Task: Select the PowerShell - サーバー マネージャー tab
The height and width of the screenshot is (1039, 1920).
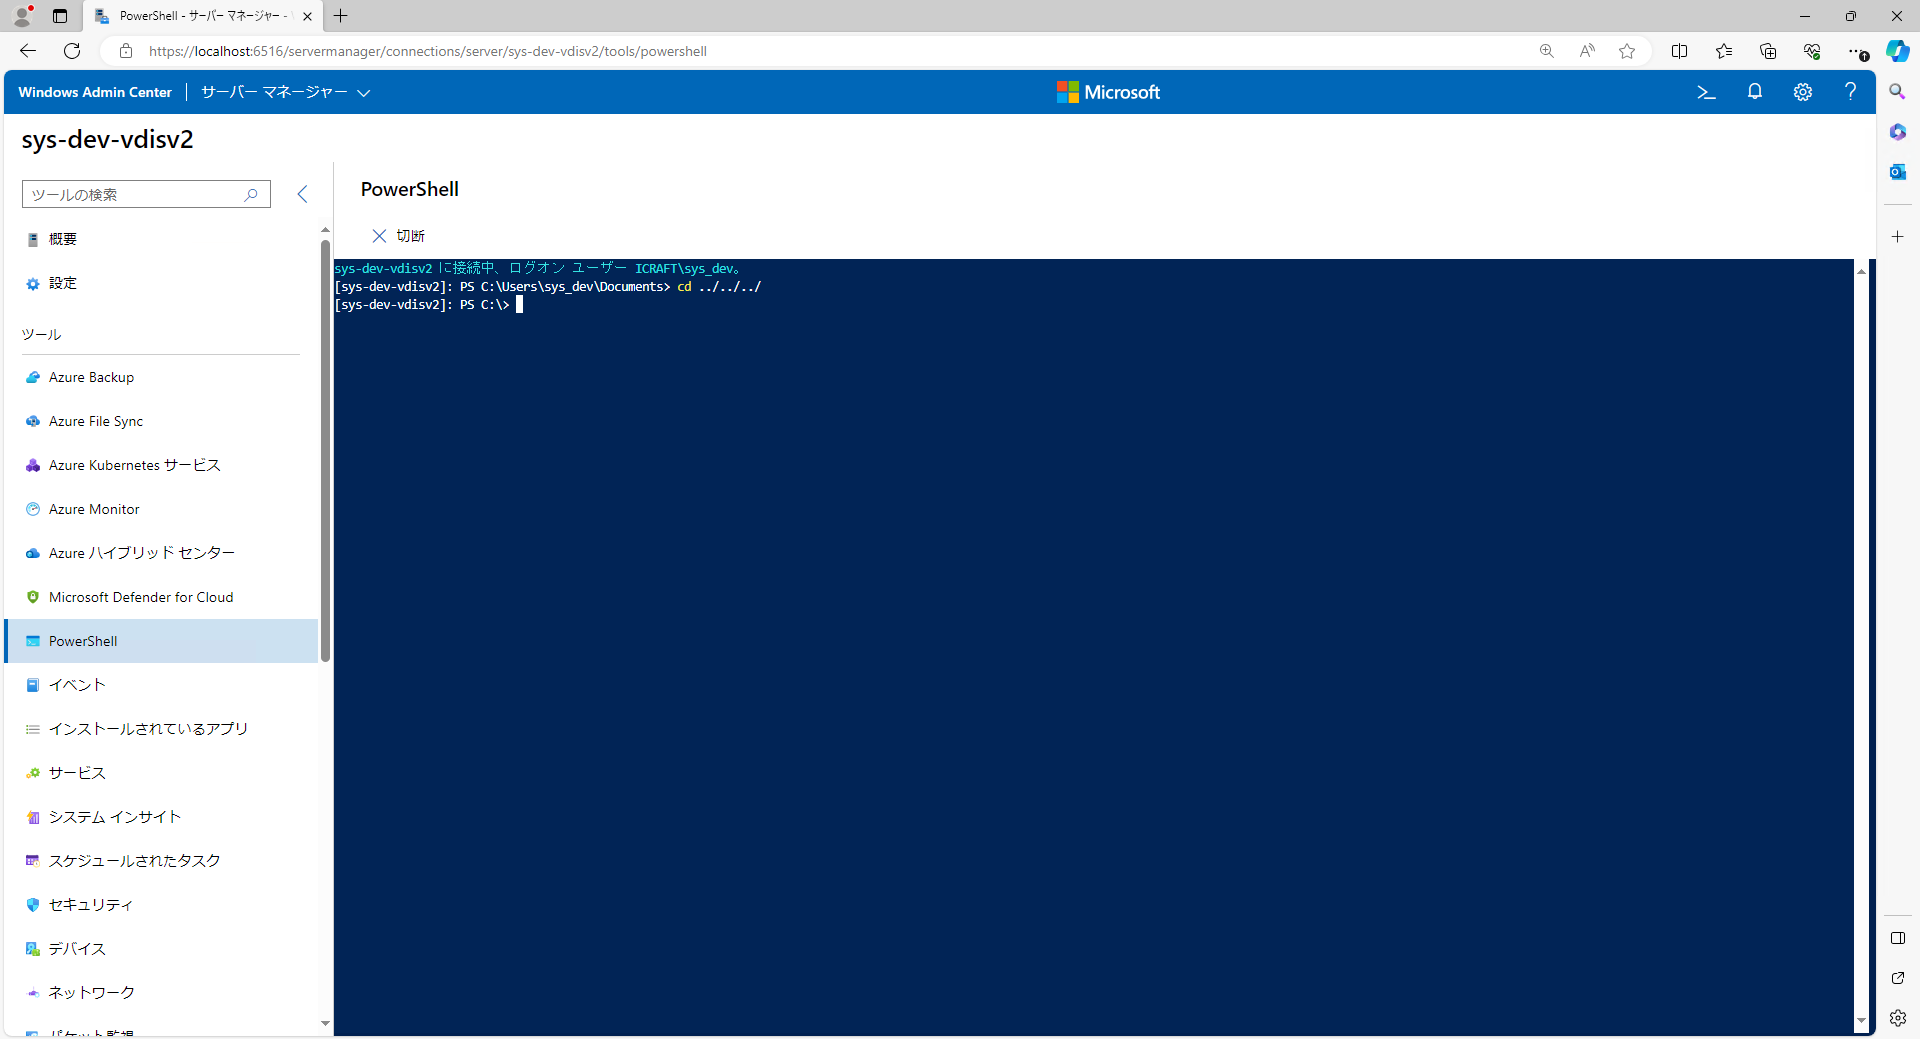Action: (203, 16)
